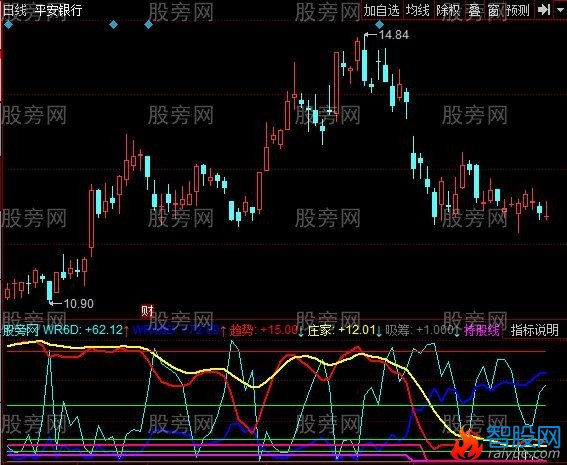Click the 10.90 low price label
Screen dimensions: 567x465
[78, 304]
